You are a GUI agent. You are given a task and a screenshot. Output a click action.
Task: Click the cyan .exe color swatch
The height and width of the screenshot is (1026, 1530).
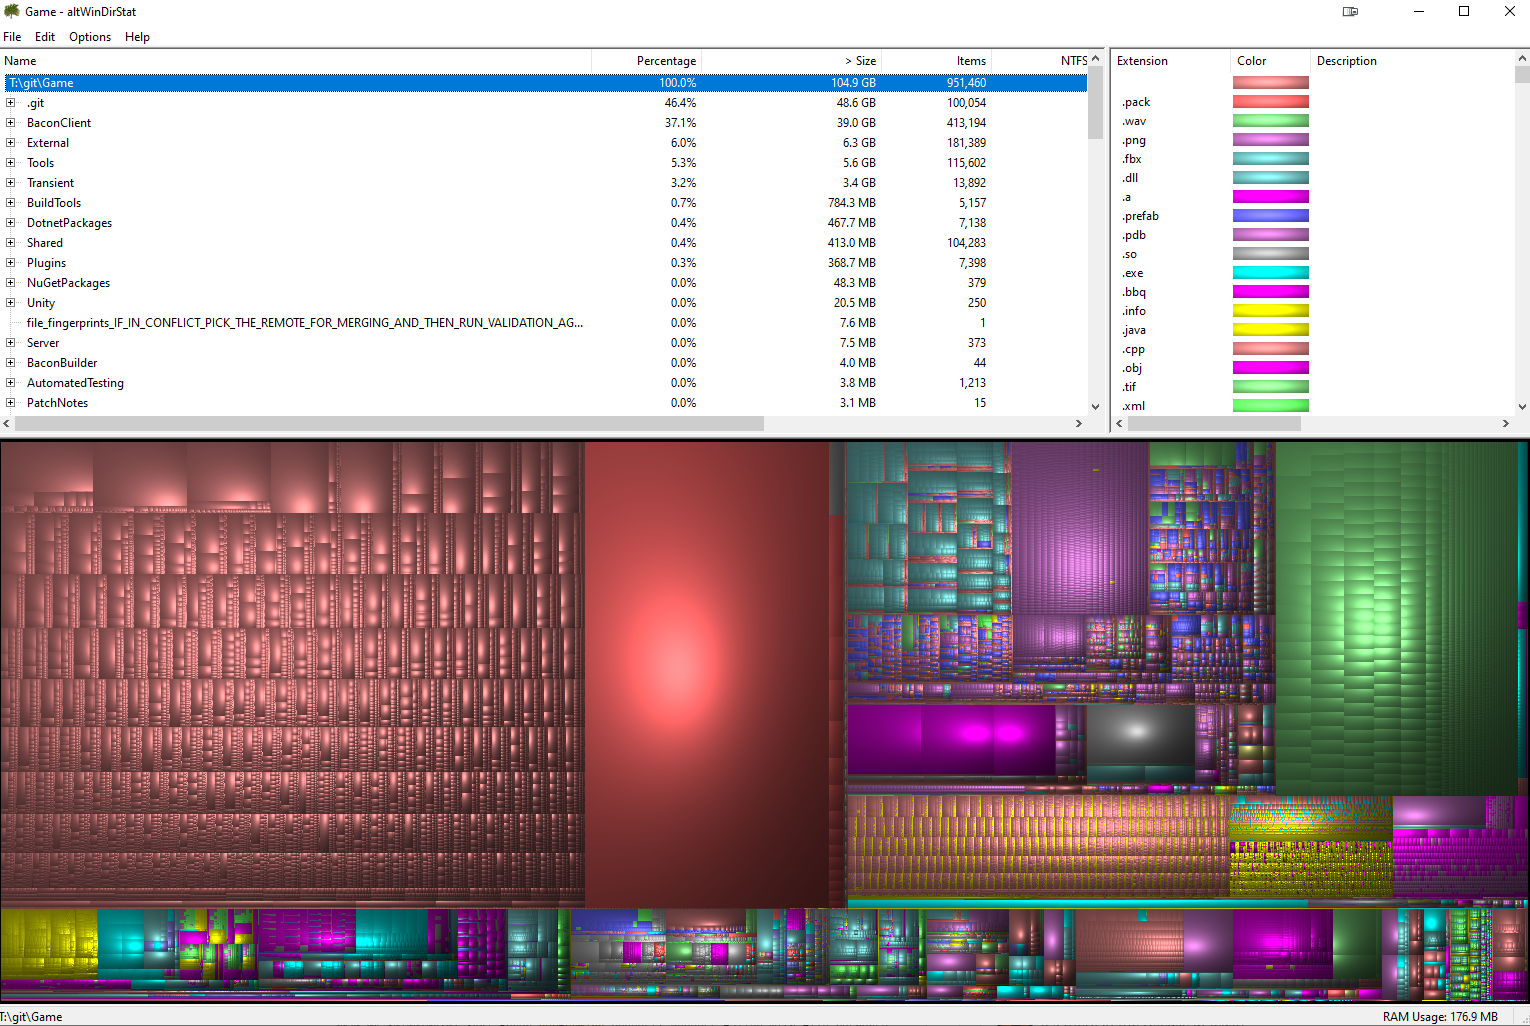[x=1270, y=273]
